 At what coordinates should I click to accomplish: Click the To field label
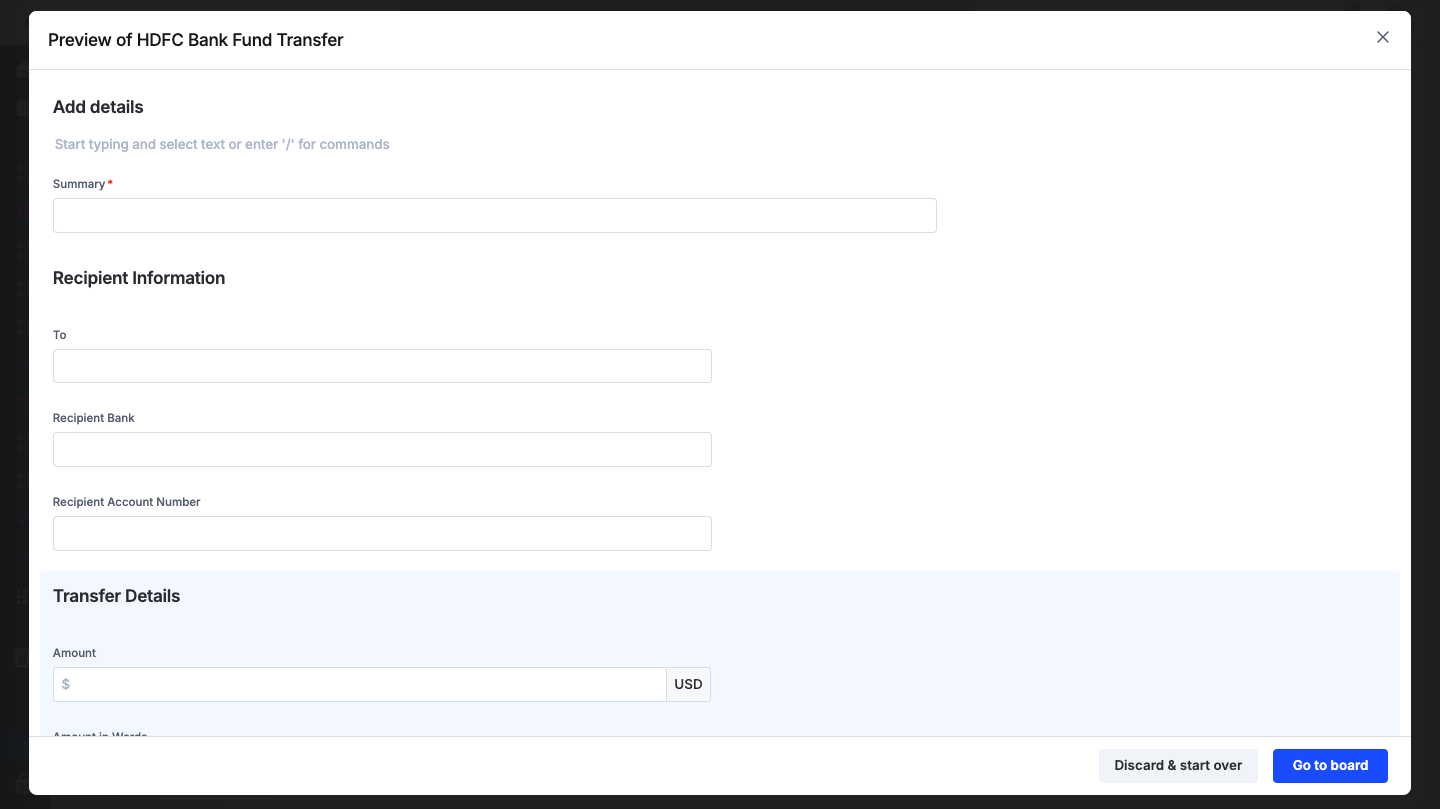60,335
